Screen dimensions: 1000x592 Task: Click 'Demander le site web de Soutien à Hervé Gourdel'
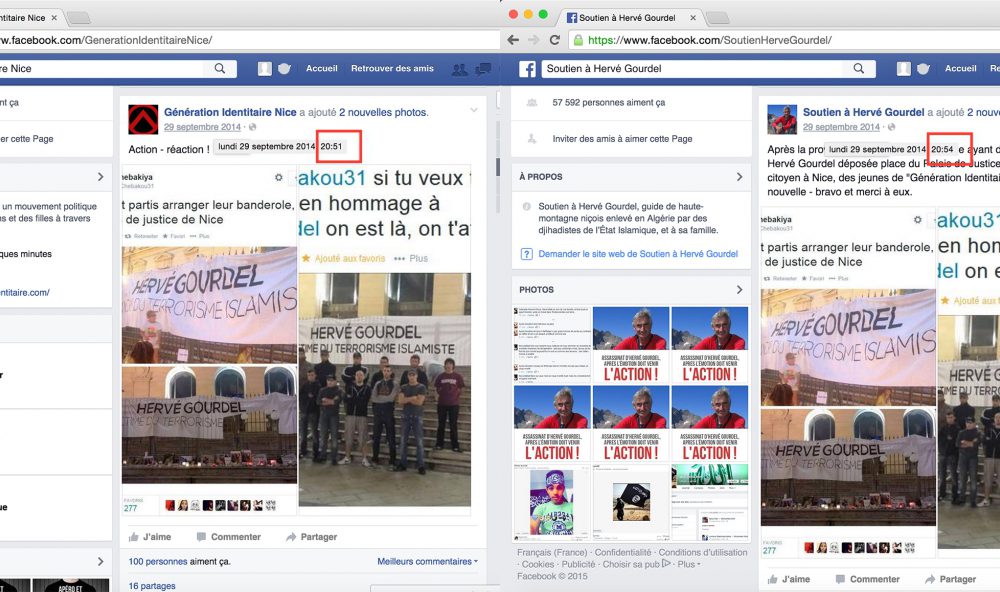pyautogui.click(x=638, y=254)
